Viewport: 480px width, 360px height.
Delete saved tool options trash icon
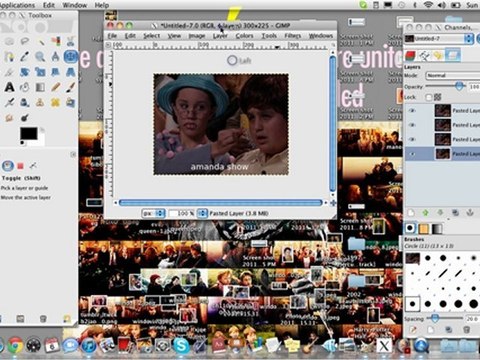(x=43, y=319)
